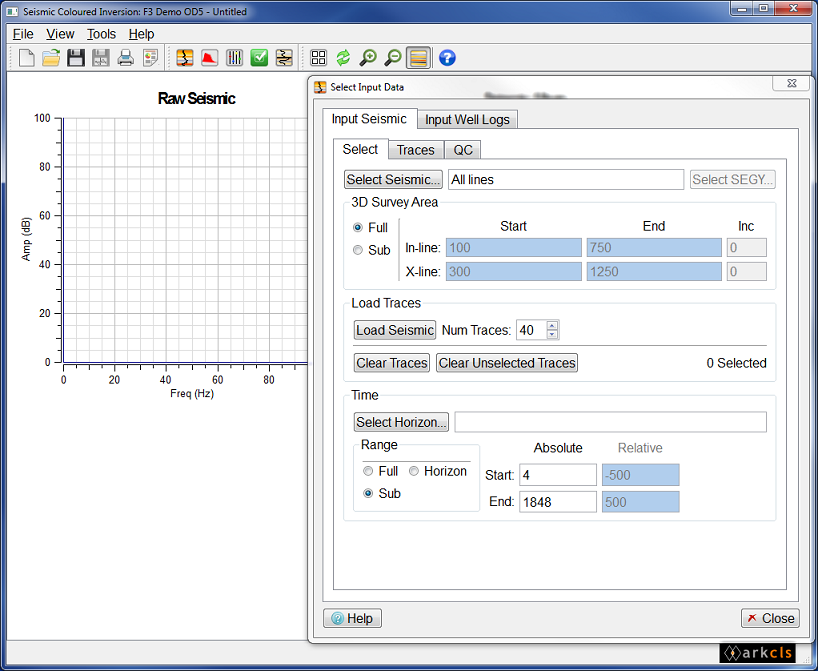818x671 pixels.
Task: Click the Load Seismic button
Action: tap(394, 330)
